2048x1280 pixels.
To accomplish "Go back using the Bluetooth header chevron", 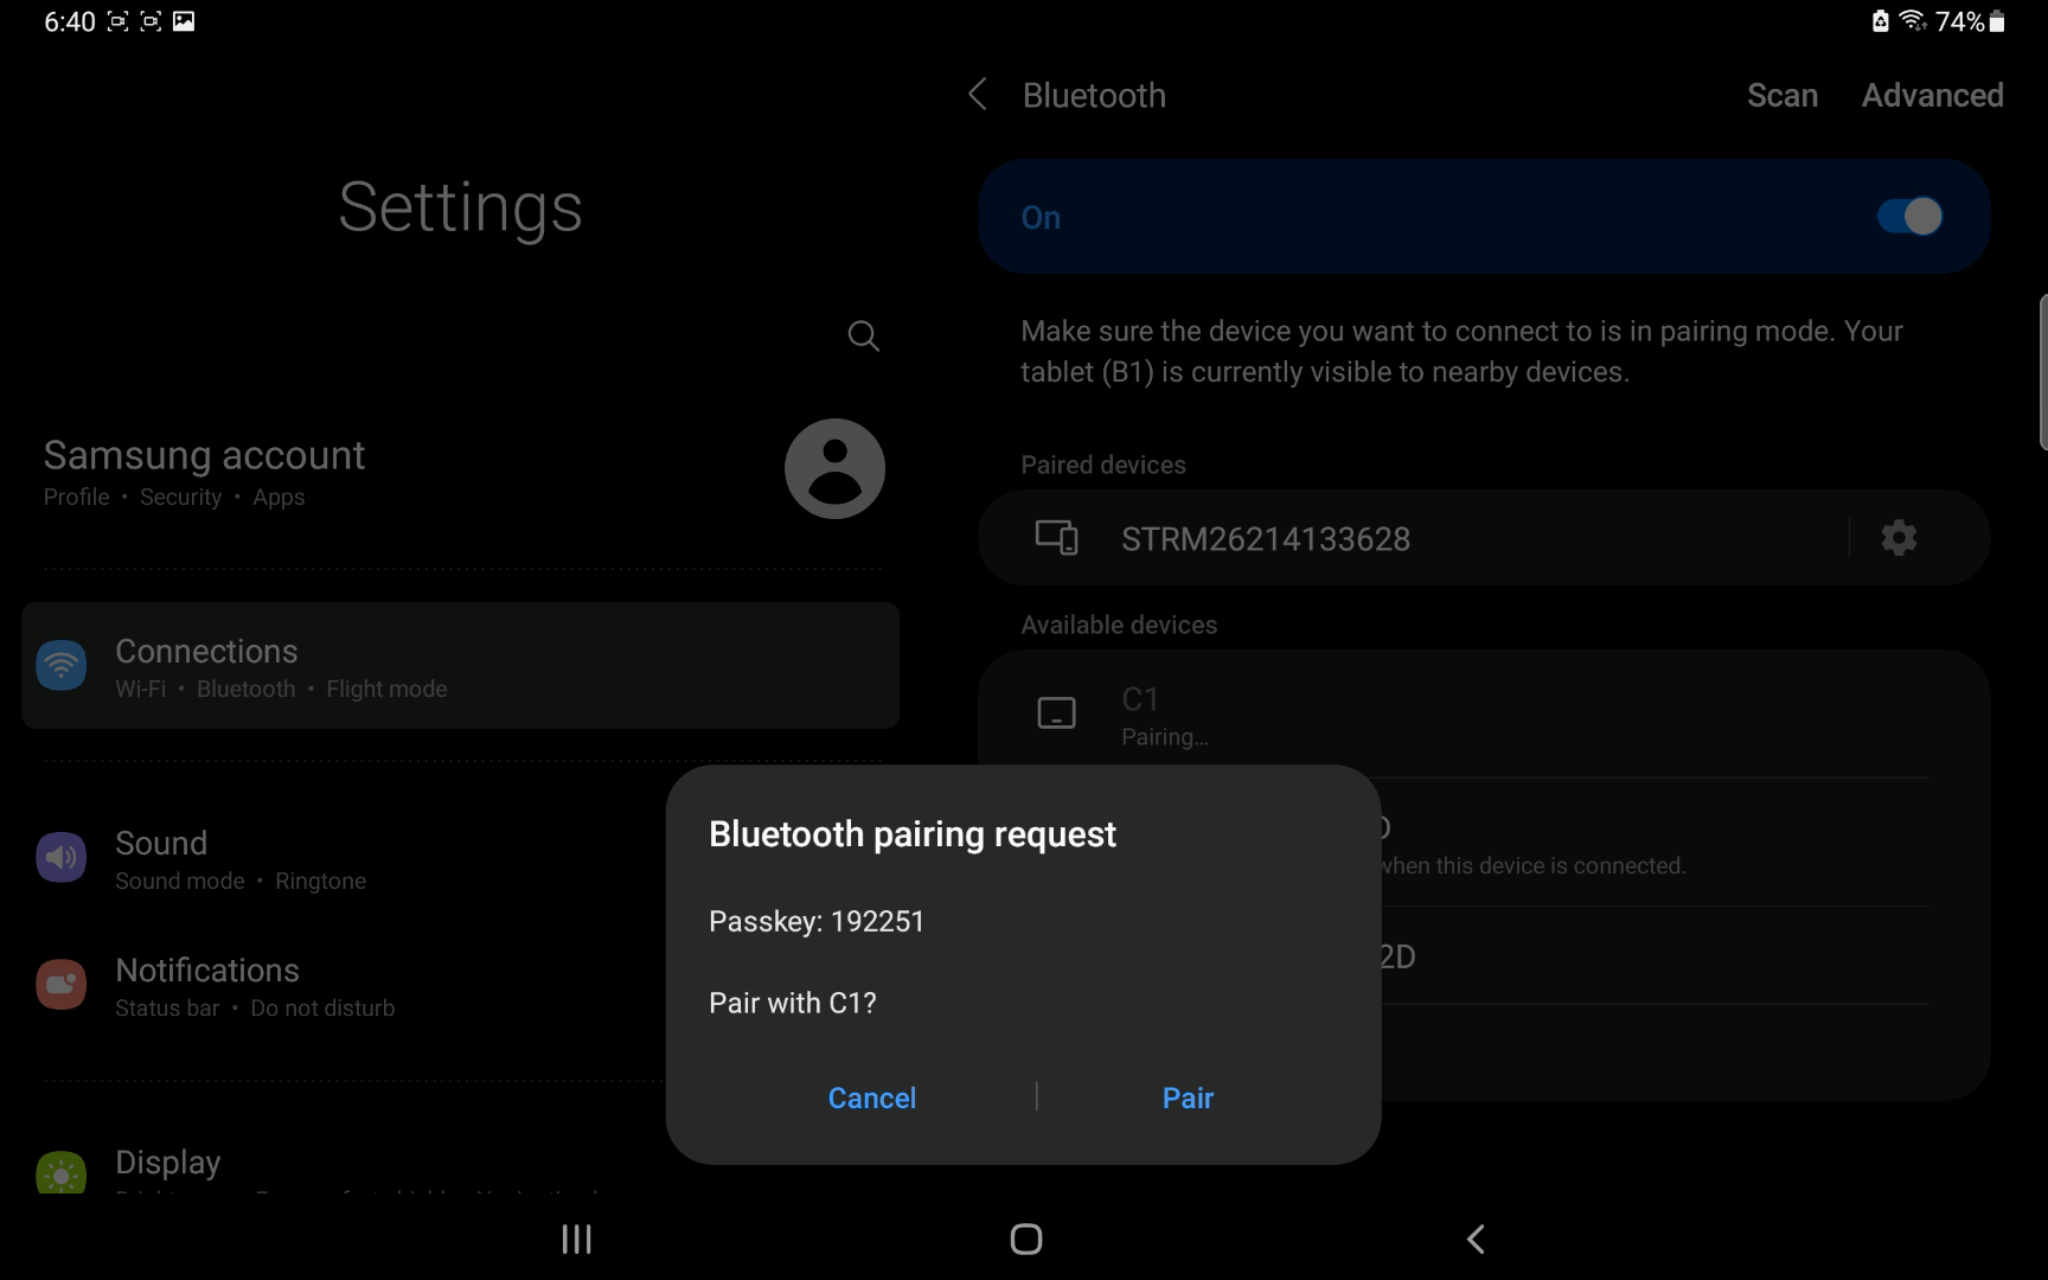I will point(978,95).
